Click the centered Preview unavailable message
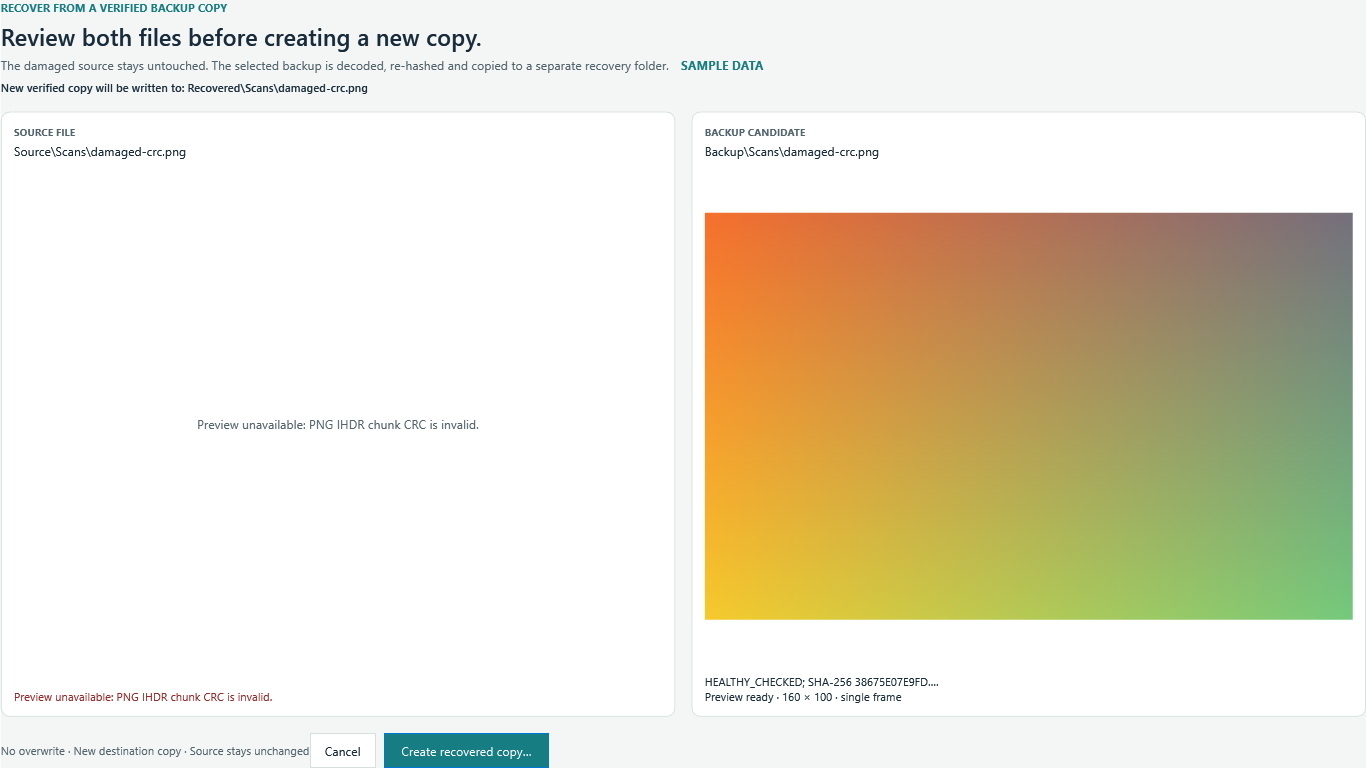The image size is (1366, 768). [x=338, y=425]
